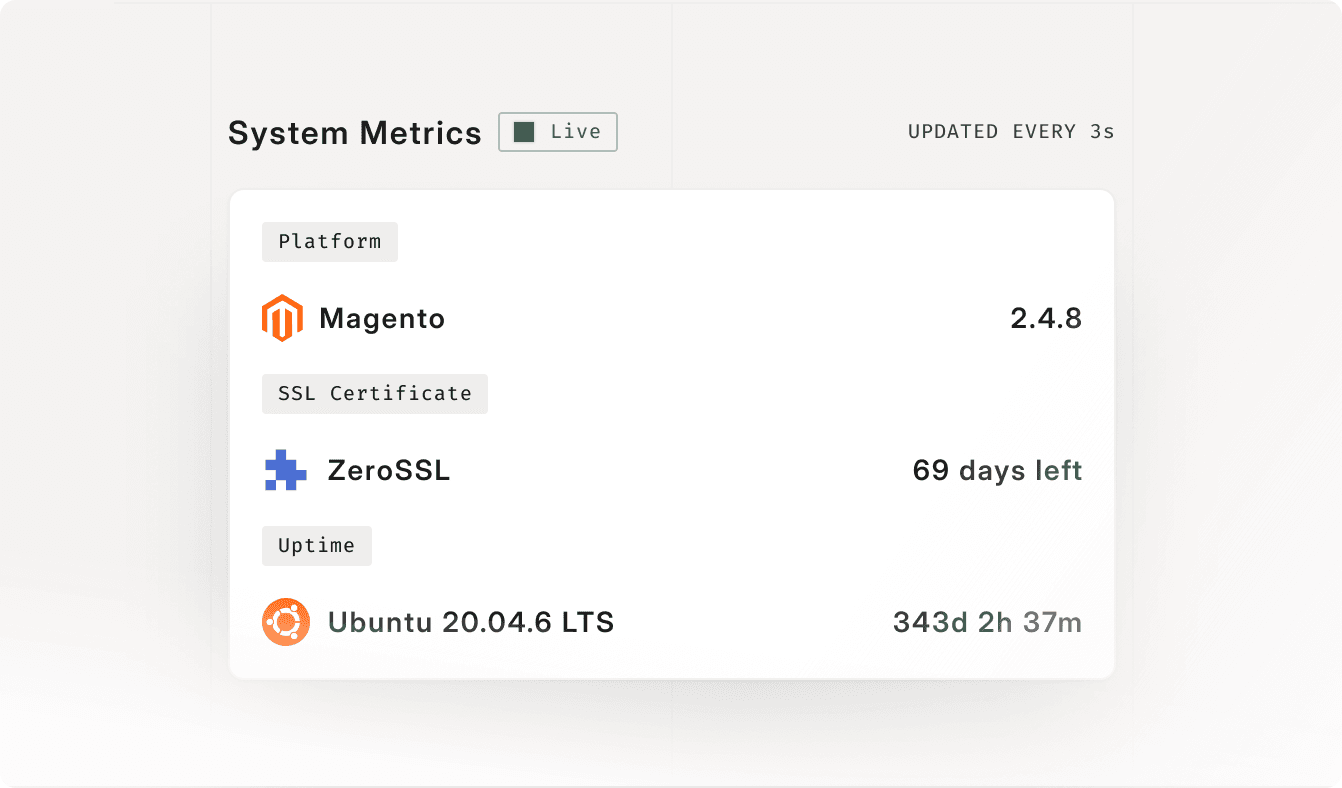Screen dimensions: 1342x788
Task: Click the Live status badge
Action: [558, 132]
